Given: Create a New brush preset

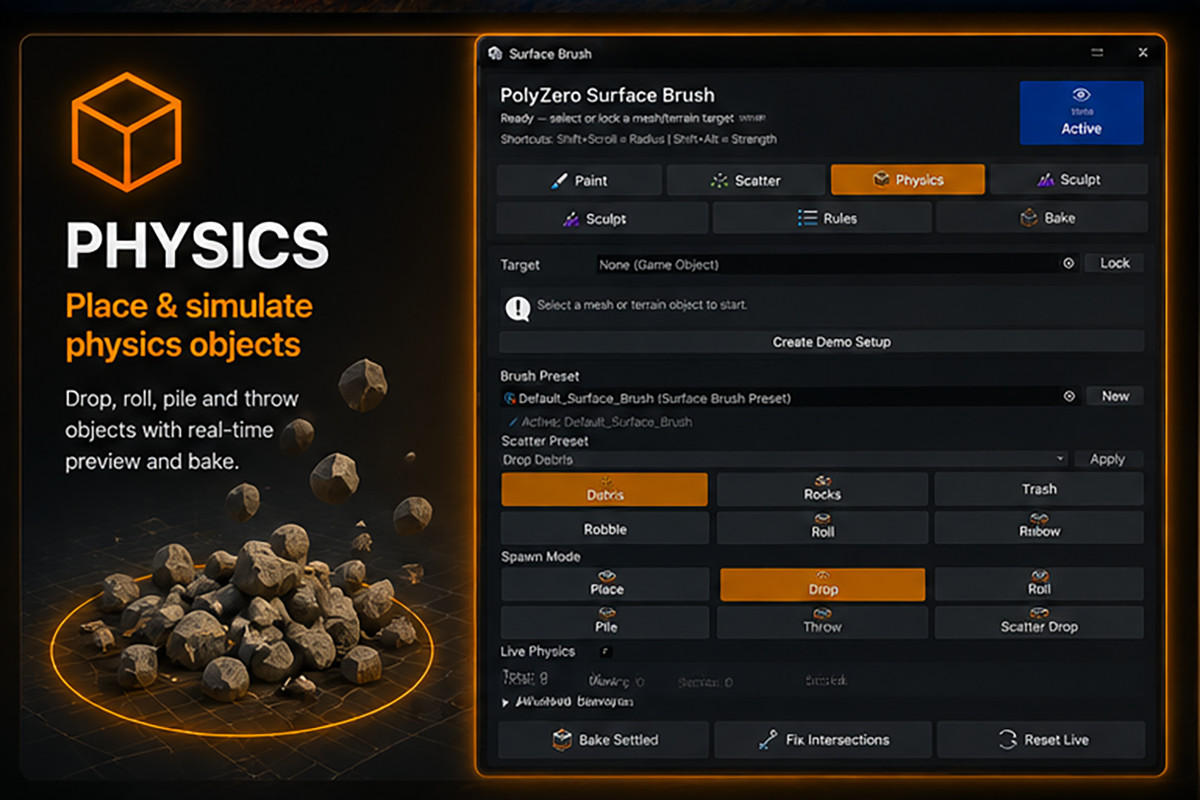Looking at the screenshot, I should (1115, 396).
